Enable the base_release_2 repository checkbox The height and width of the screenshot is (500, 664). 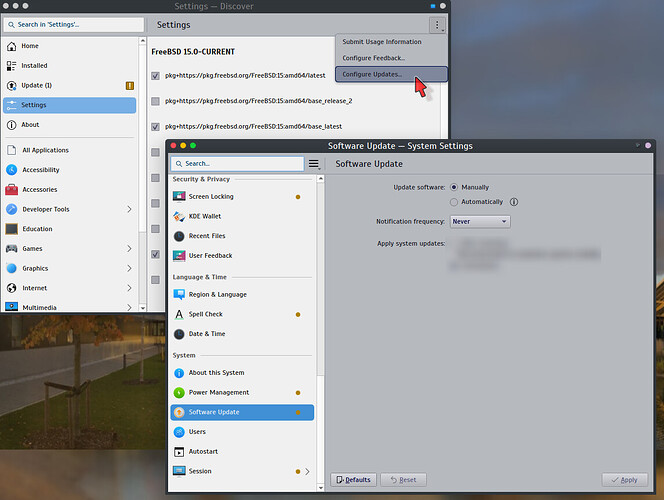point(155,101)
